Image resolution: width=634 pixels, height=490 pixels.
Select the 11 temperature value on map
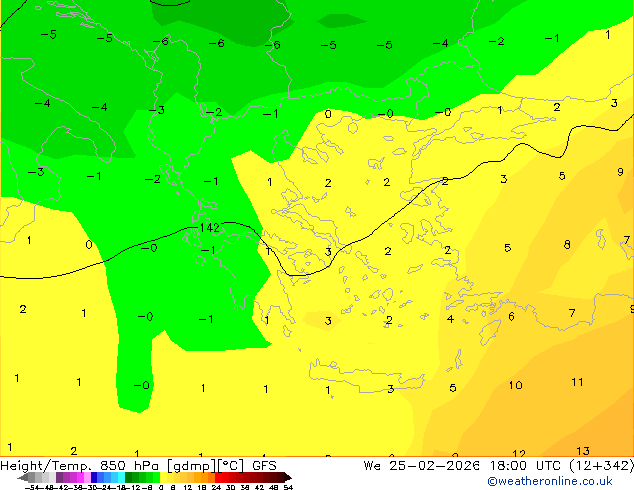(x=577, y=382)
